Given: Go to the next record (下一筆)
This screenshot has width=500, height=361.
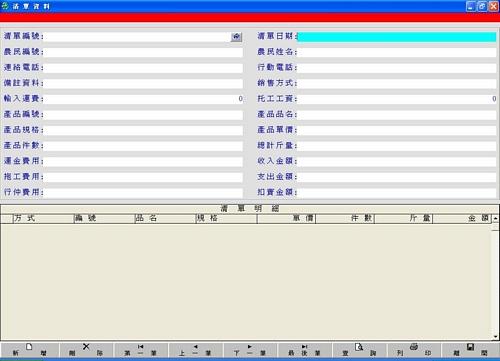Looking at the screenshot, I should (x=250, y=350).
